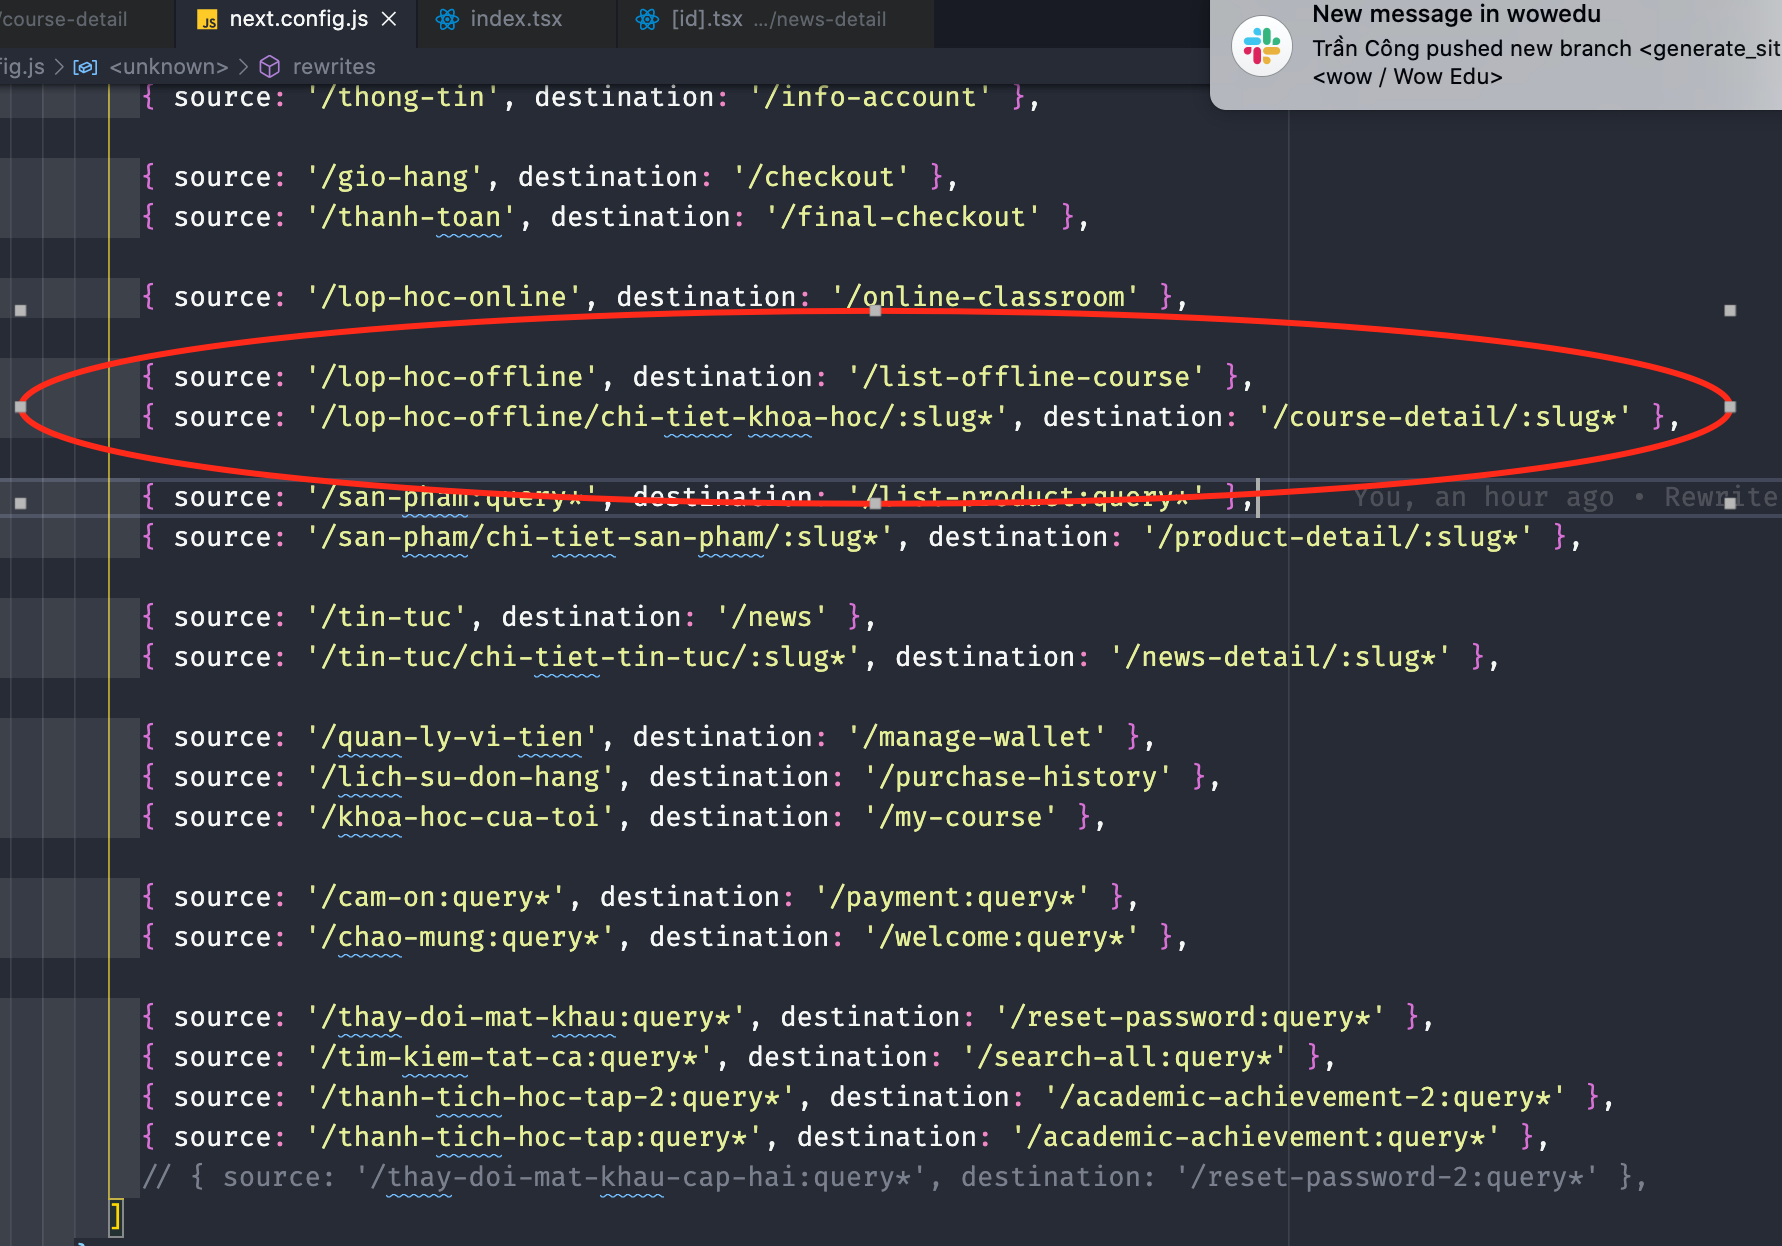Click the commented '/reset-password-2:query*' line
Screen dimensions: 1782x1246
coord(893,1177)
